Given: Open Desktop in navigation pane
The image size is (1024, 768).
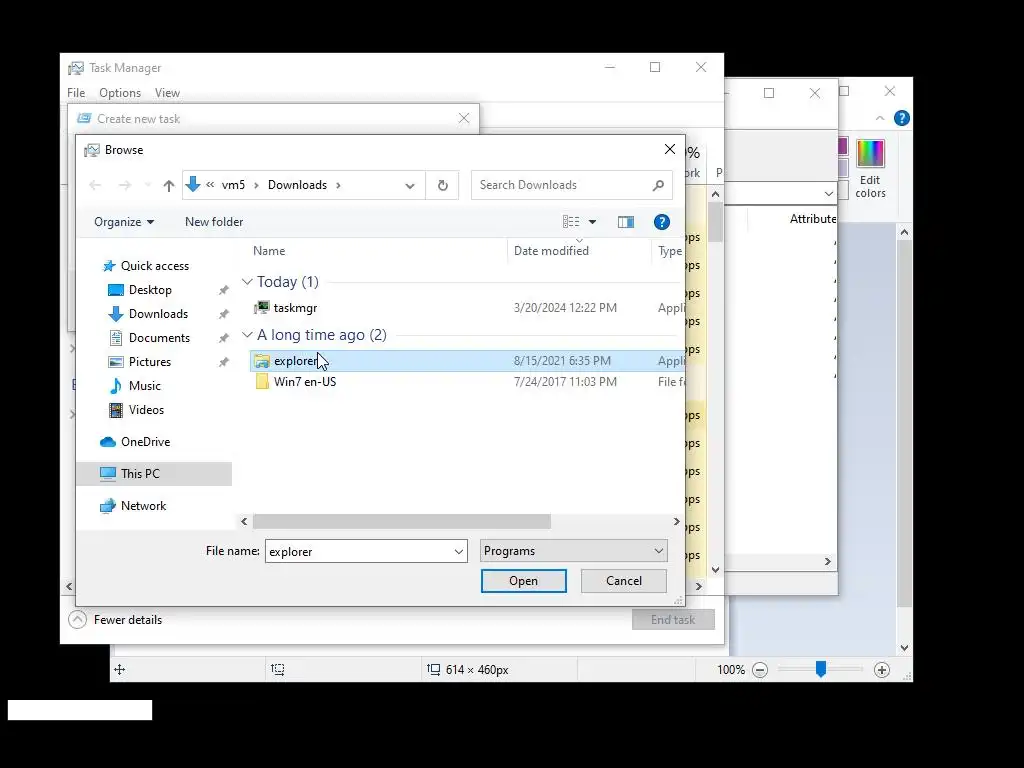Looking at the screenshot, I should [x=150, y=290].
